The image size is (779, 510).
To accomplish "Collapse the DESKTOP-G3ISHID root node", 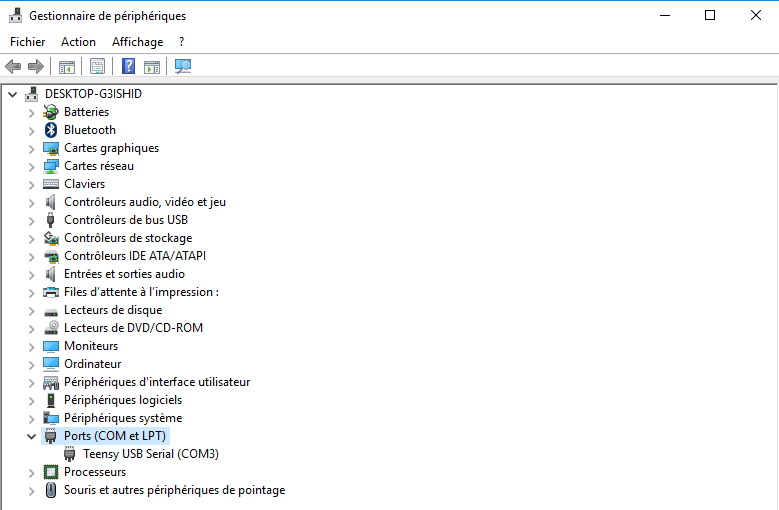I will click(x=13, y=94).
